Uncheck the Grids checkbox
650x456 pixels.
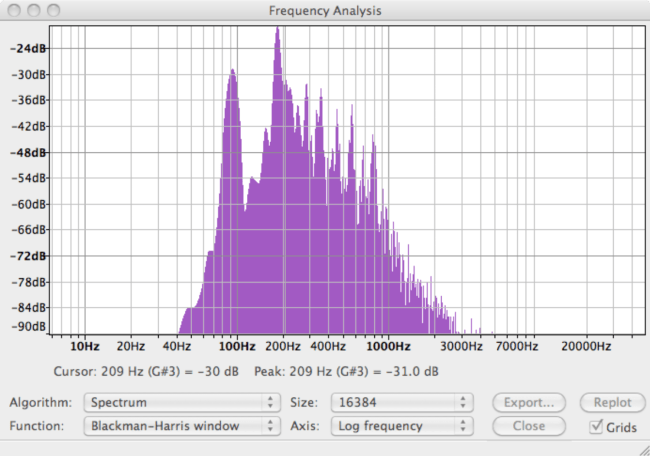pyautogui.click(x=597, y=427)
